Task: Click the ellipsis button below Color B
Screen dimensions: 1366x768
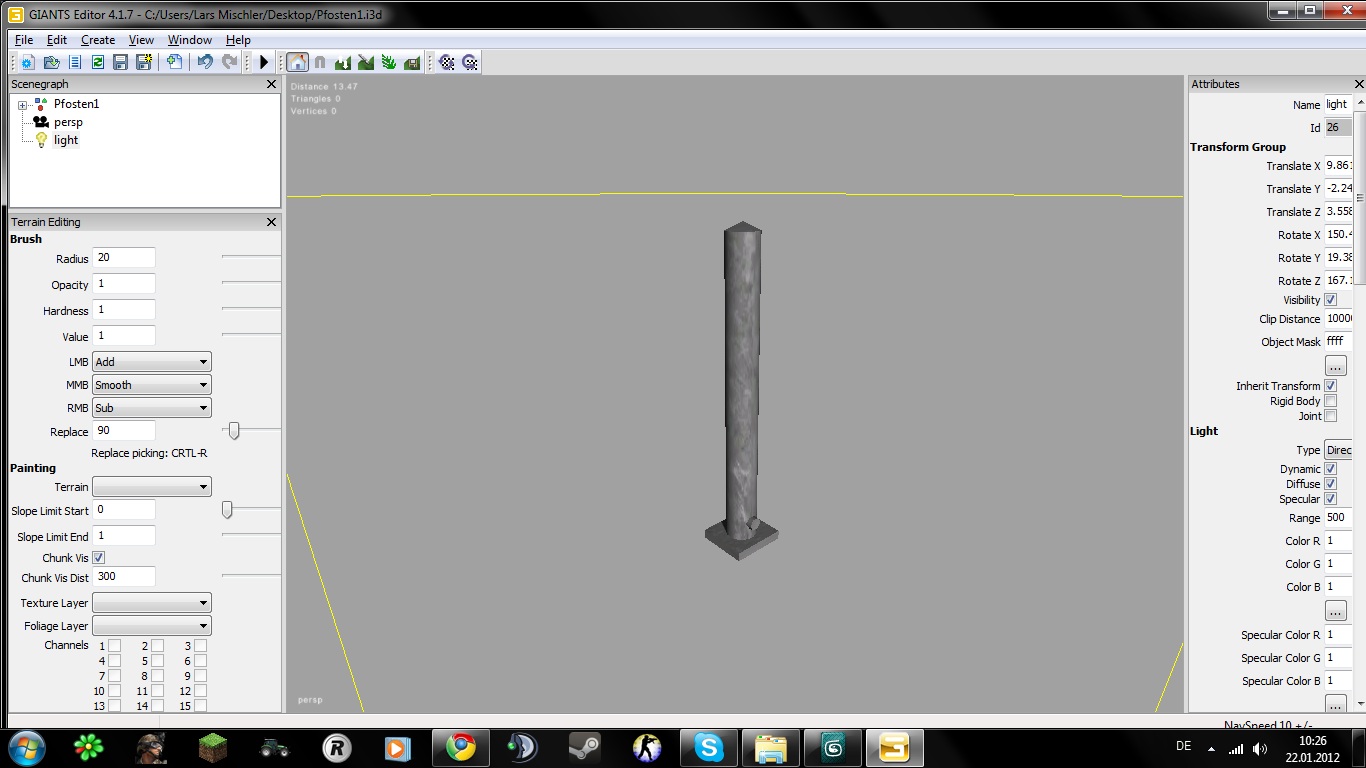Action: pyautogui.click(x=1336, y=610)
